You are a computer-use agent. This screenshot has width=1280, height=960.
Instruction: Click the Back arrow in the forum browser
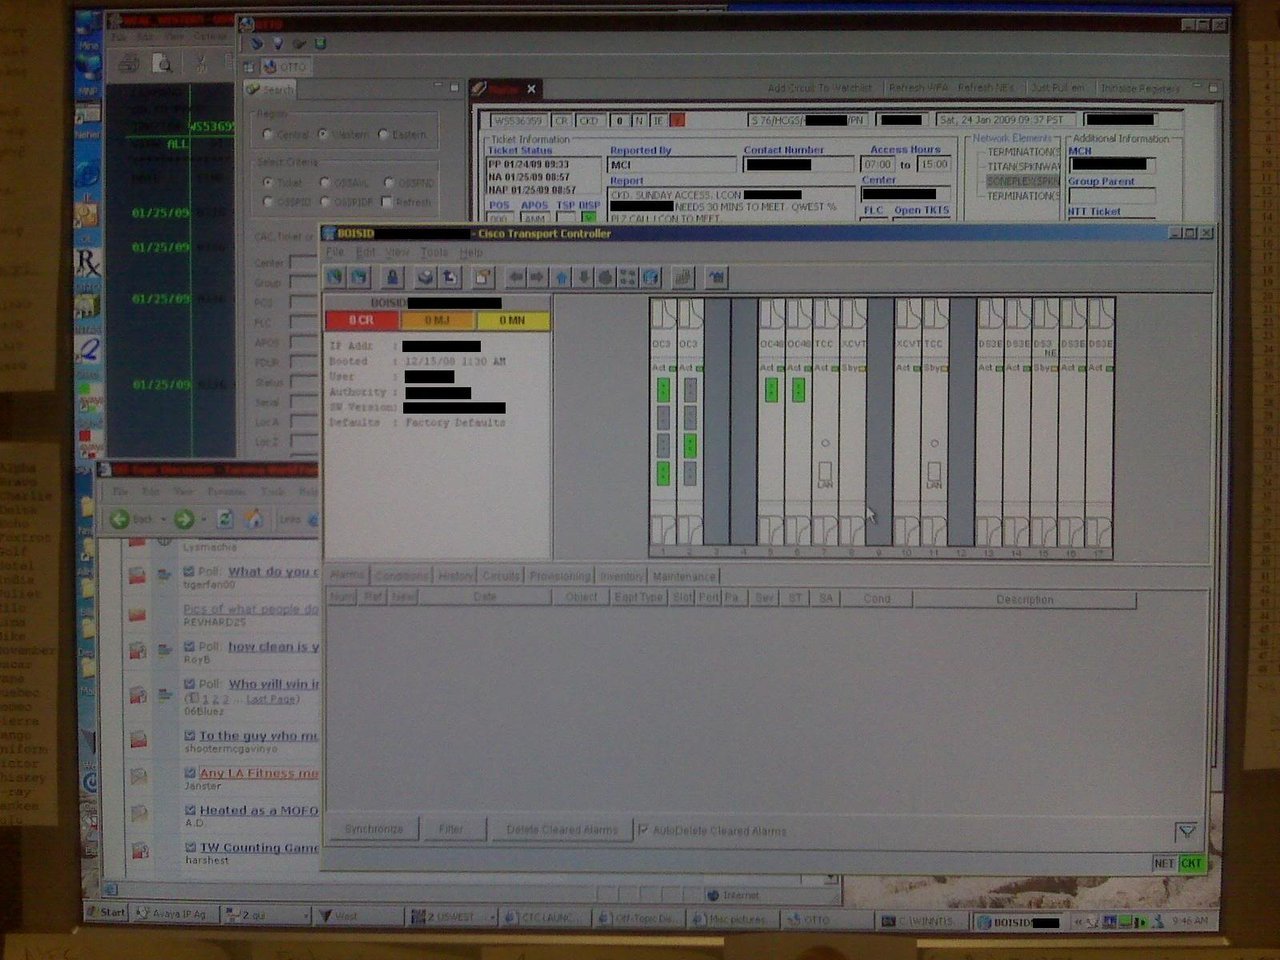120,519
